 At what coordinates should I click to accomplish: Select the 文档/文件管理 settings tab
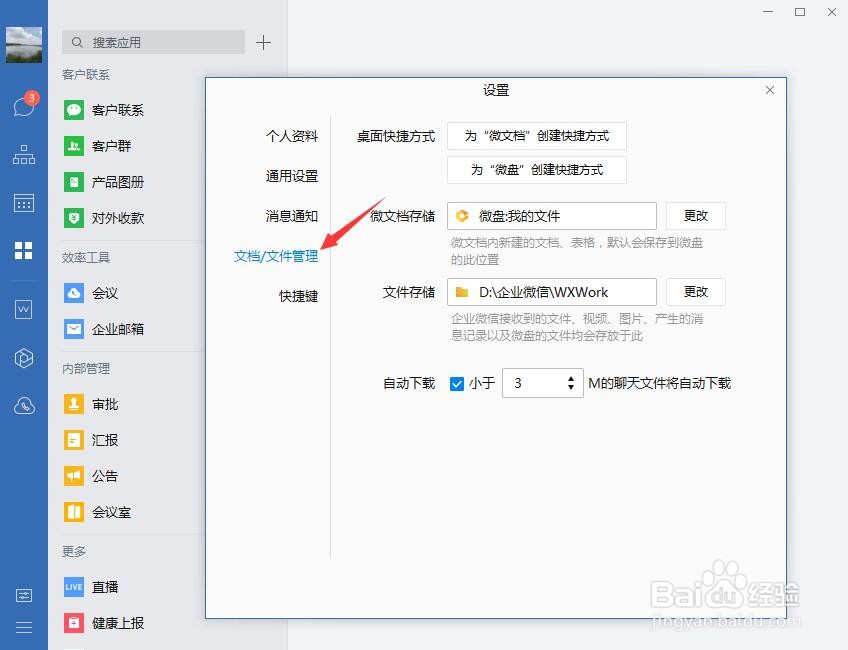[276, 256]
